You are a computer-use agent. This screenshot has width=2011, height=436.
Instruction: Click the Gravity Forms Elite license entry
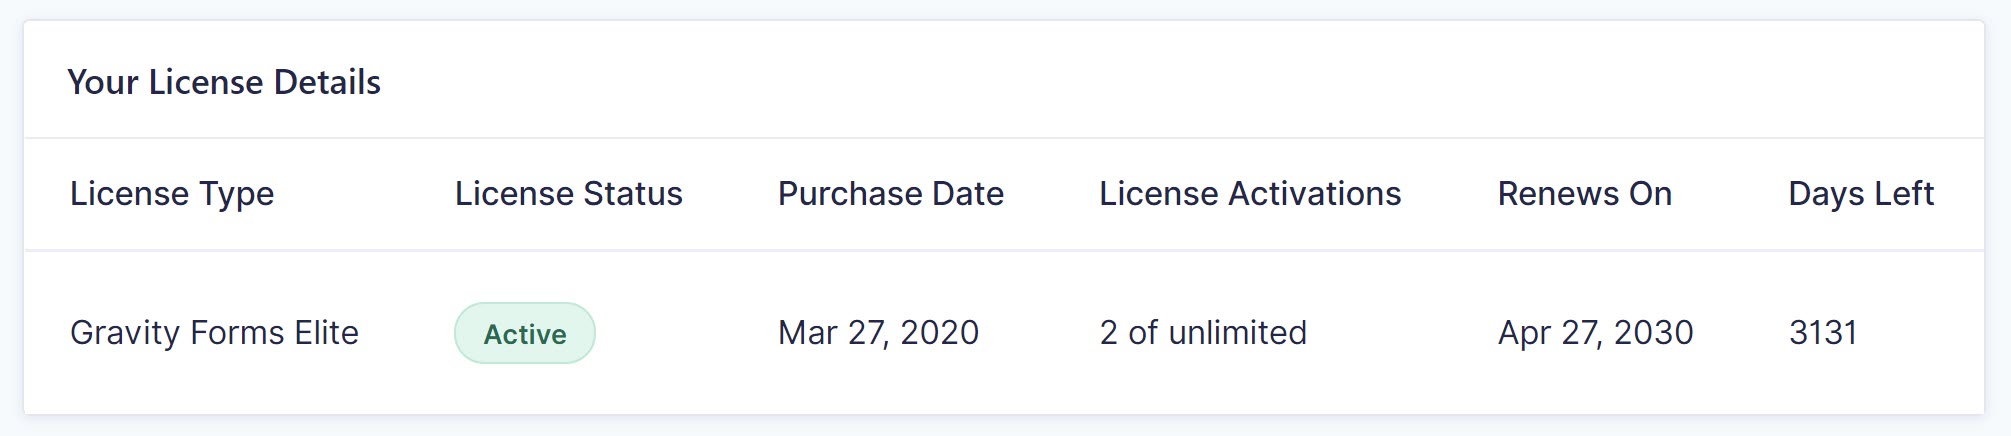click(x=214, y=332)
